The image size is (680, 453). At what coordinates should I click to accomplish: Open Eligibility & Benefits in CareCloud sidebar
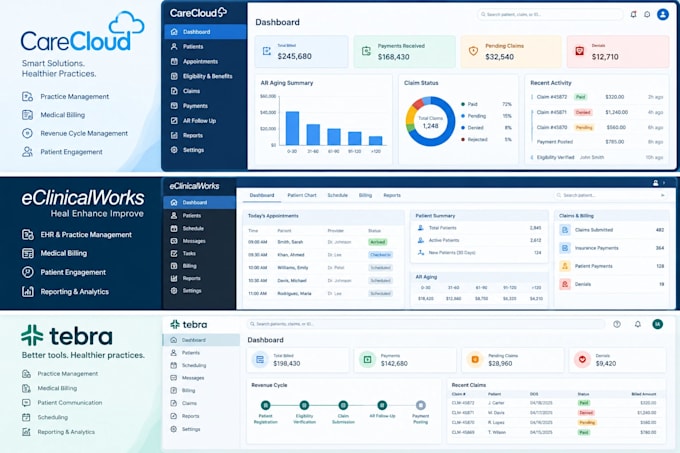[x=204, y=76]
